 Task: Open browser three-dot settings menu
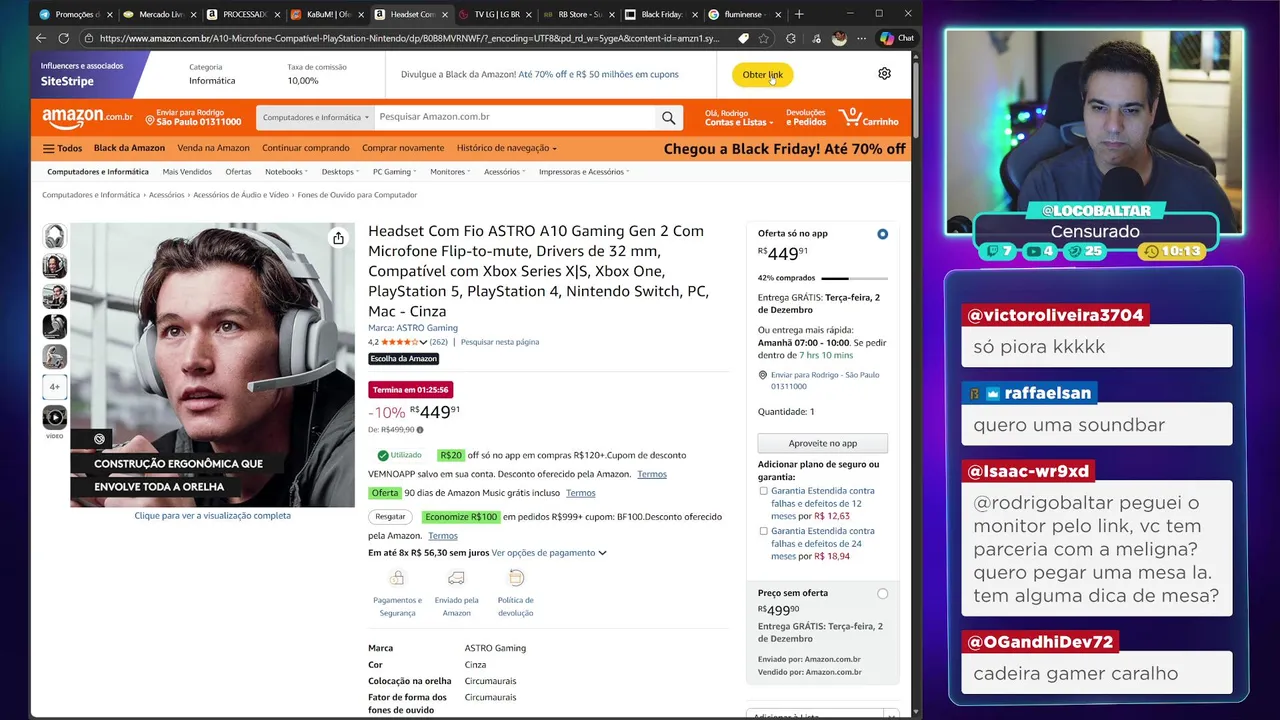[861, 38]
